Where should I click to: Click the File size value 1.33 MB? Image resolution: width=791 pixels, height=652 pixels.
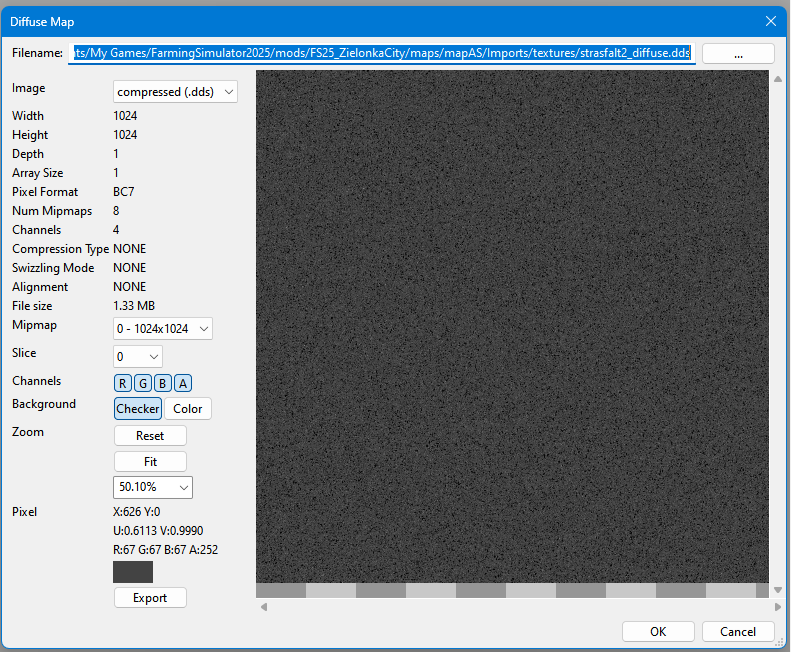coord(134,306)
